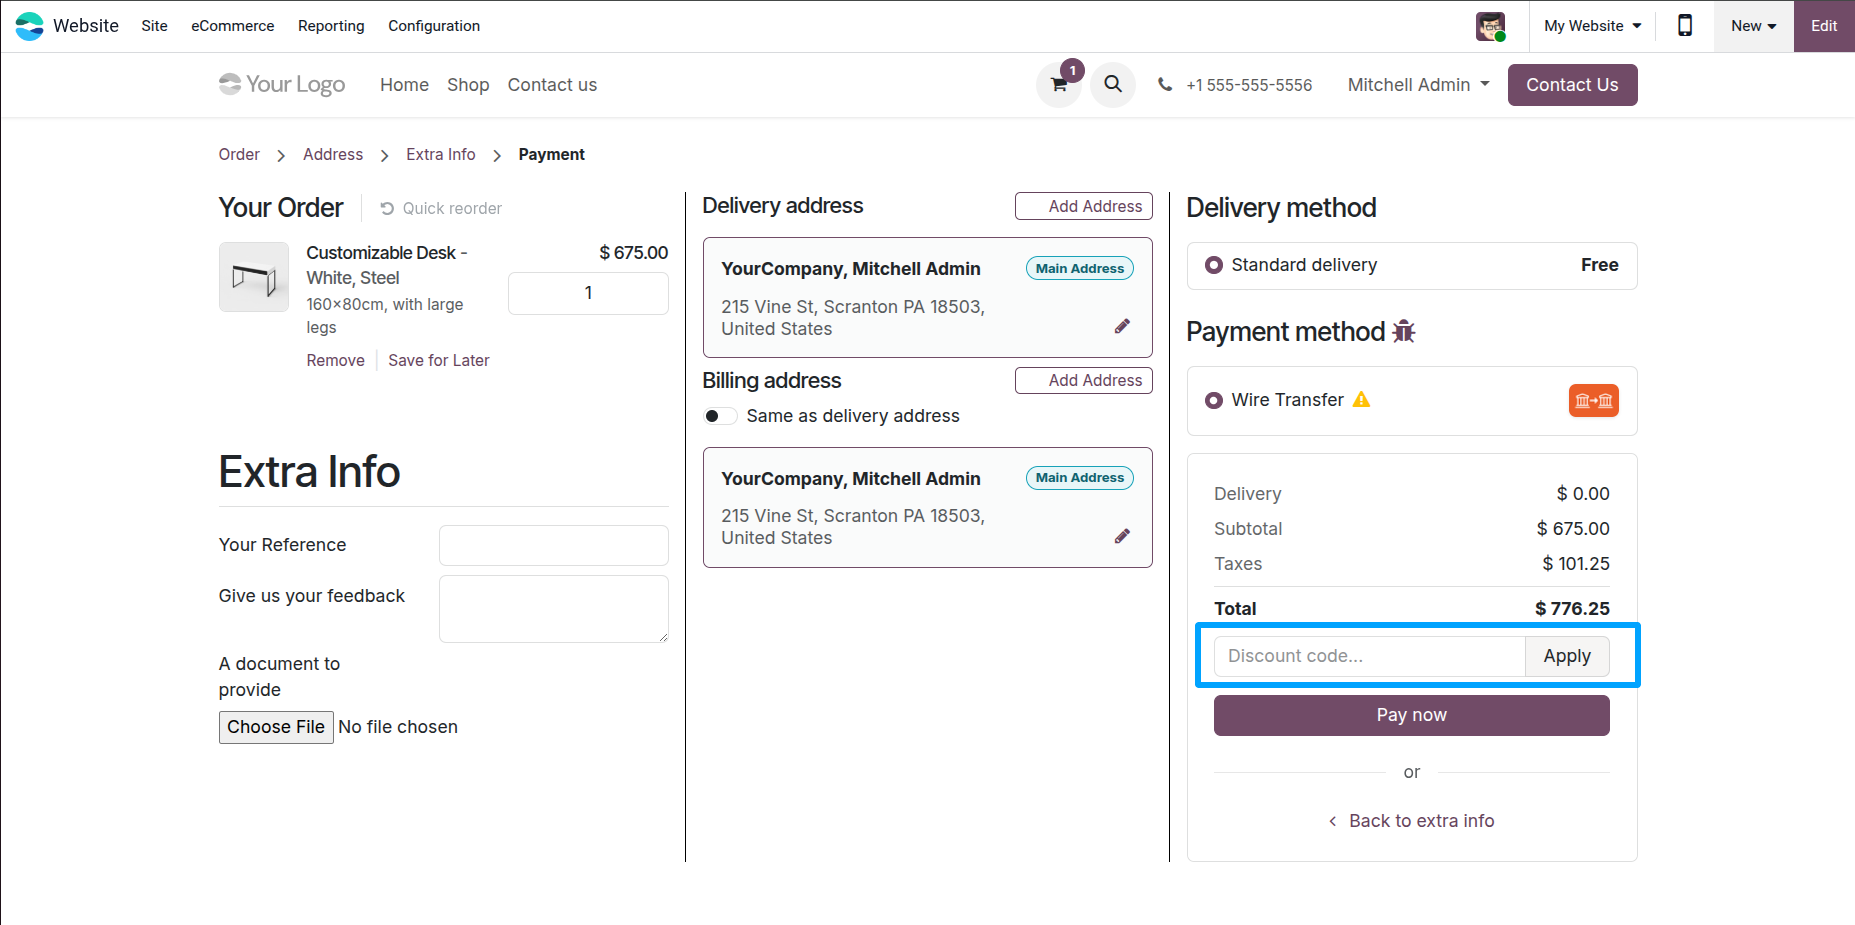
Task: Click the search magnifier icon
Action: point(1113,85)
